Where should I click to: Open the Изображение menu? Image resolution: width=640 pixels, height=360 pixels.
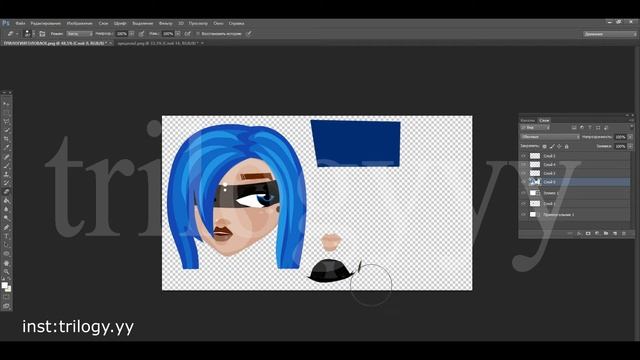tap(80, 24)
